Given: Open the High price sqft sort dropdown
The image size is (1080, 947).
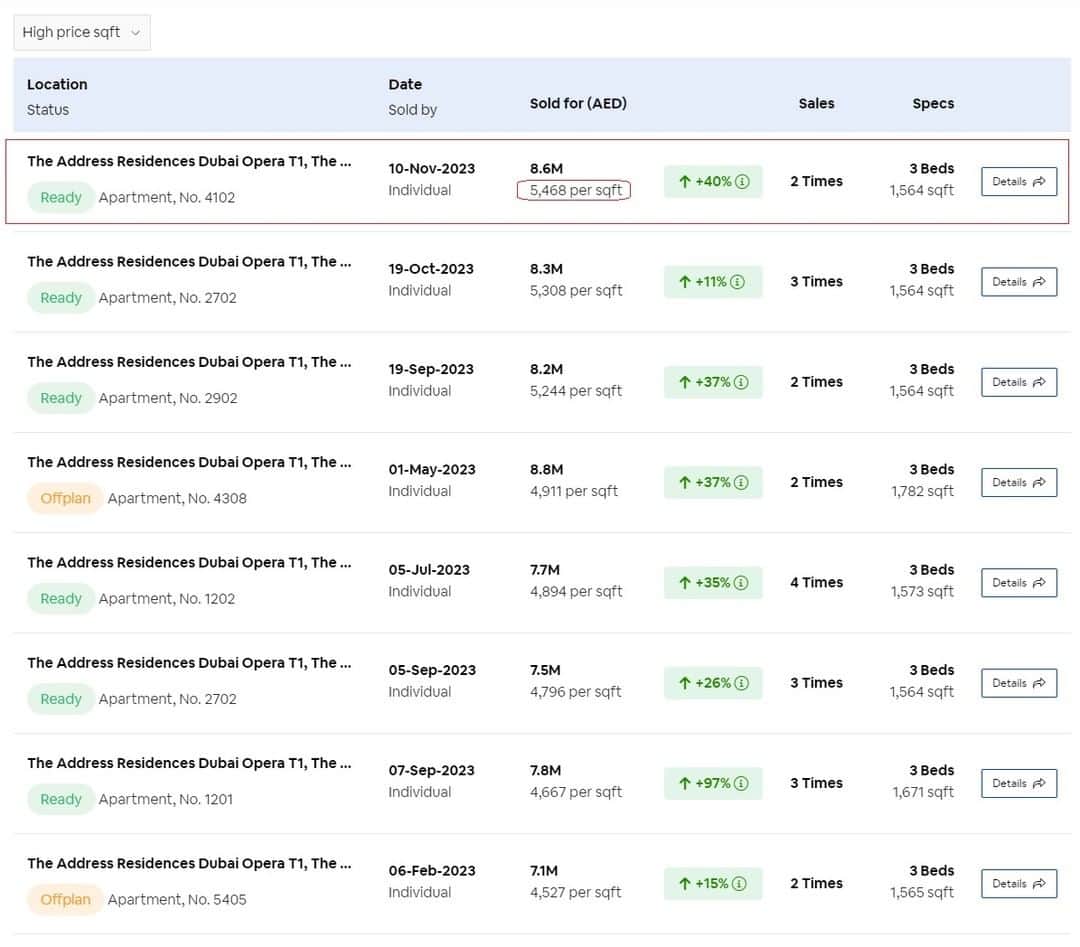Looking at the screenshot, I should click(x=82, y=32).
